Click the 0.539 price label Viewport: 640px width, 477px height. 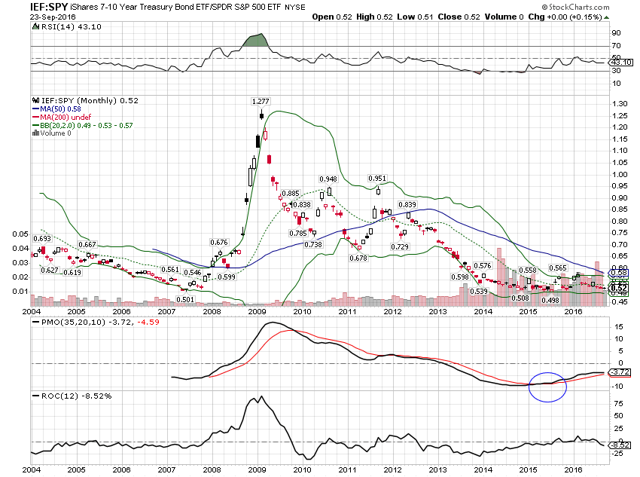point(479,292)
